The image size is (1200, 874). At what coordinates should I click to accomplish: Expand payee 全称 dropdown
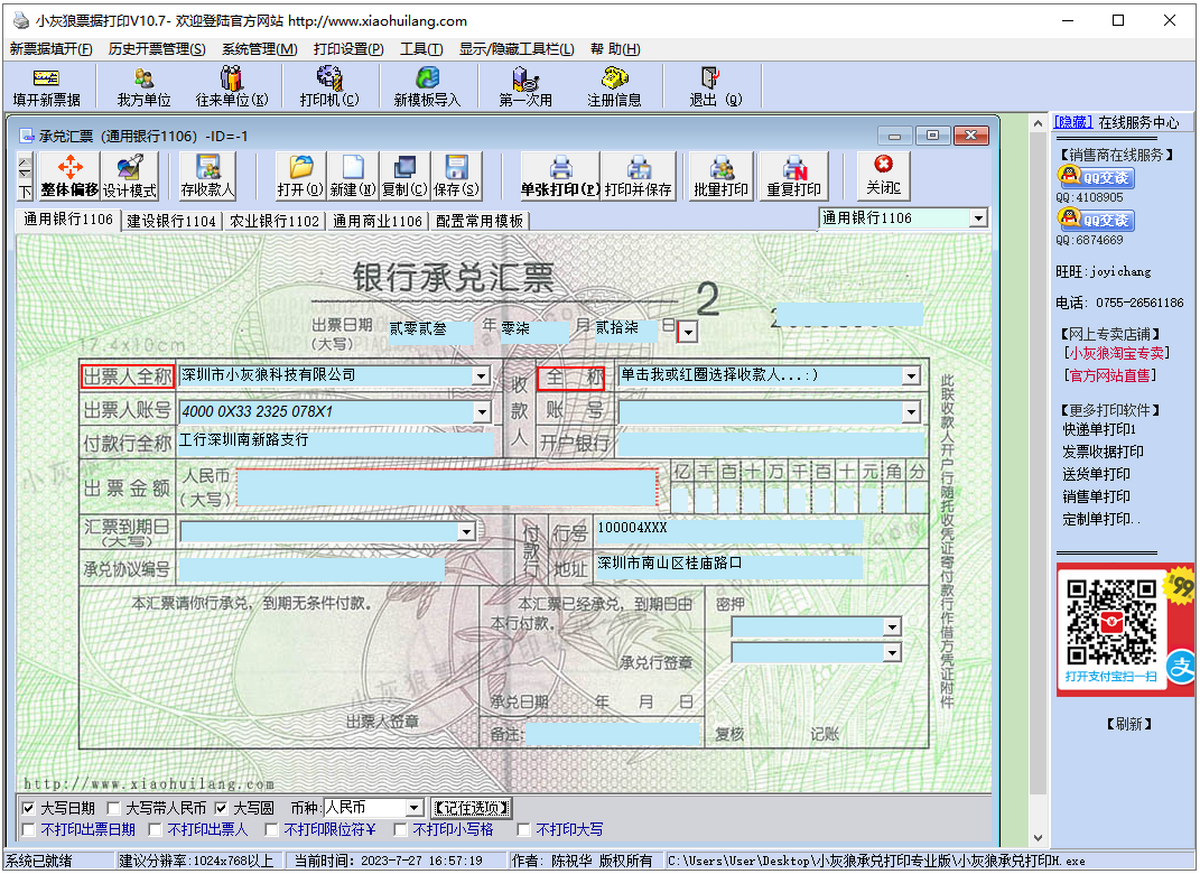click(x=910, y=376)
